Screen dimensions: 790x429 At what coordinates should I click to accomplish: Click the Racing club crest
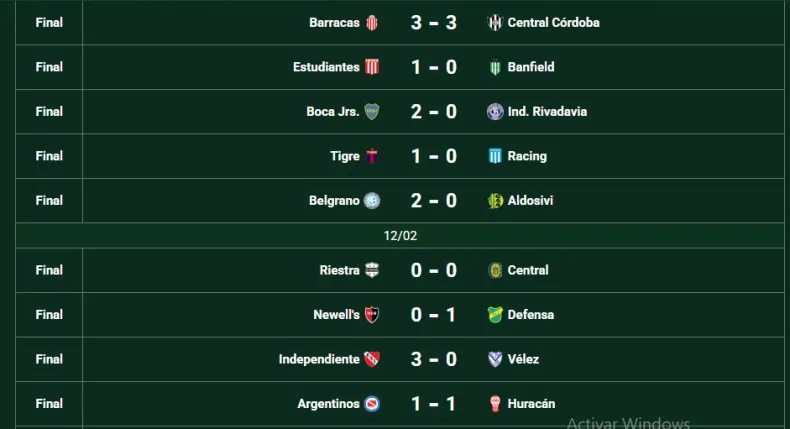coord(494,156)
